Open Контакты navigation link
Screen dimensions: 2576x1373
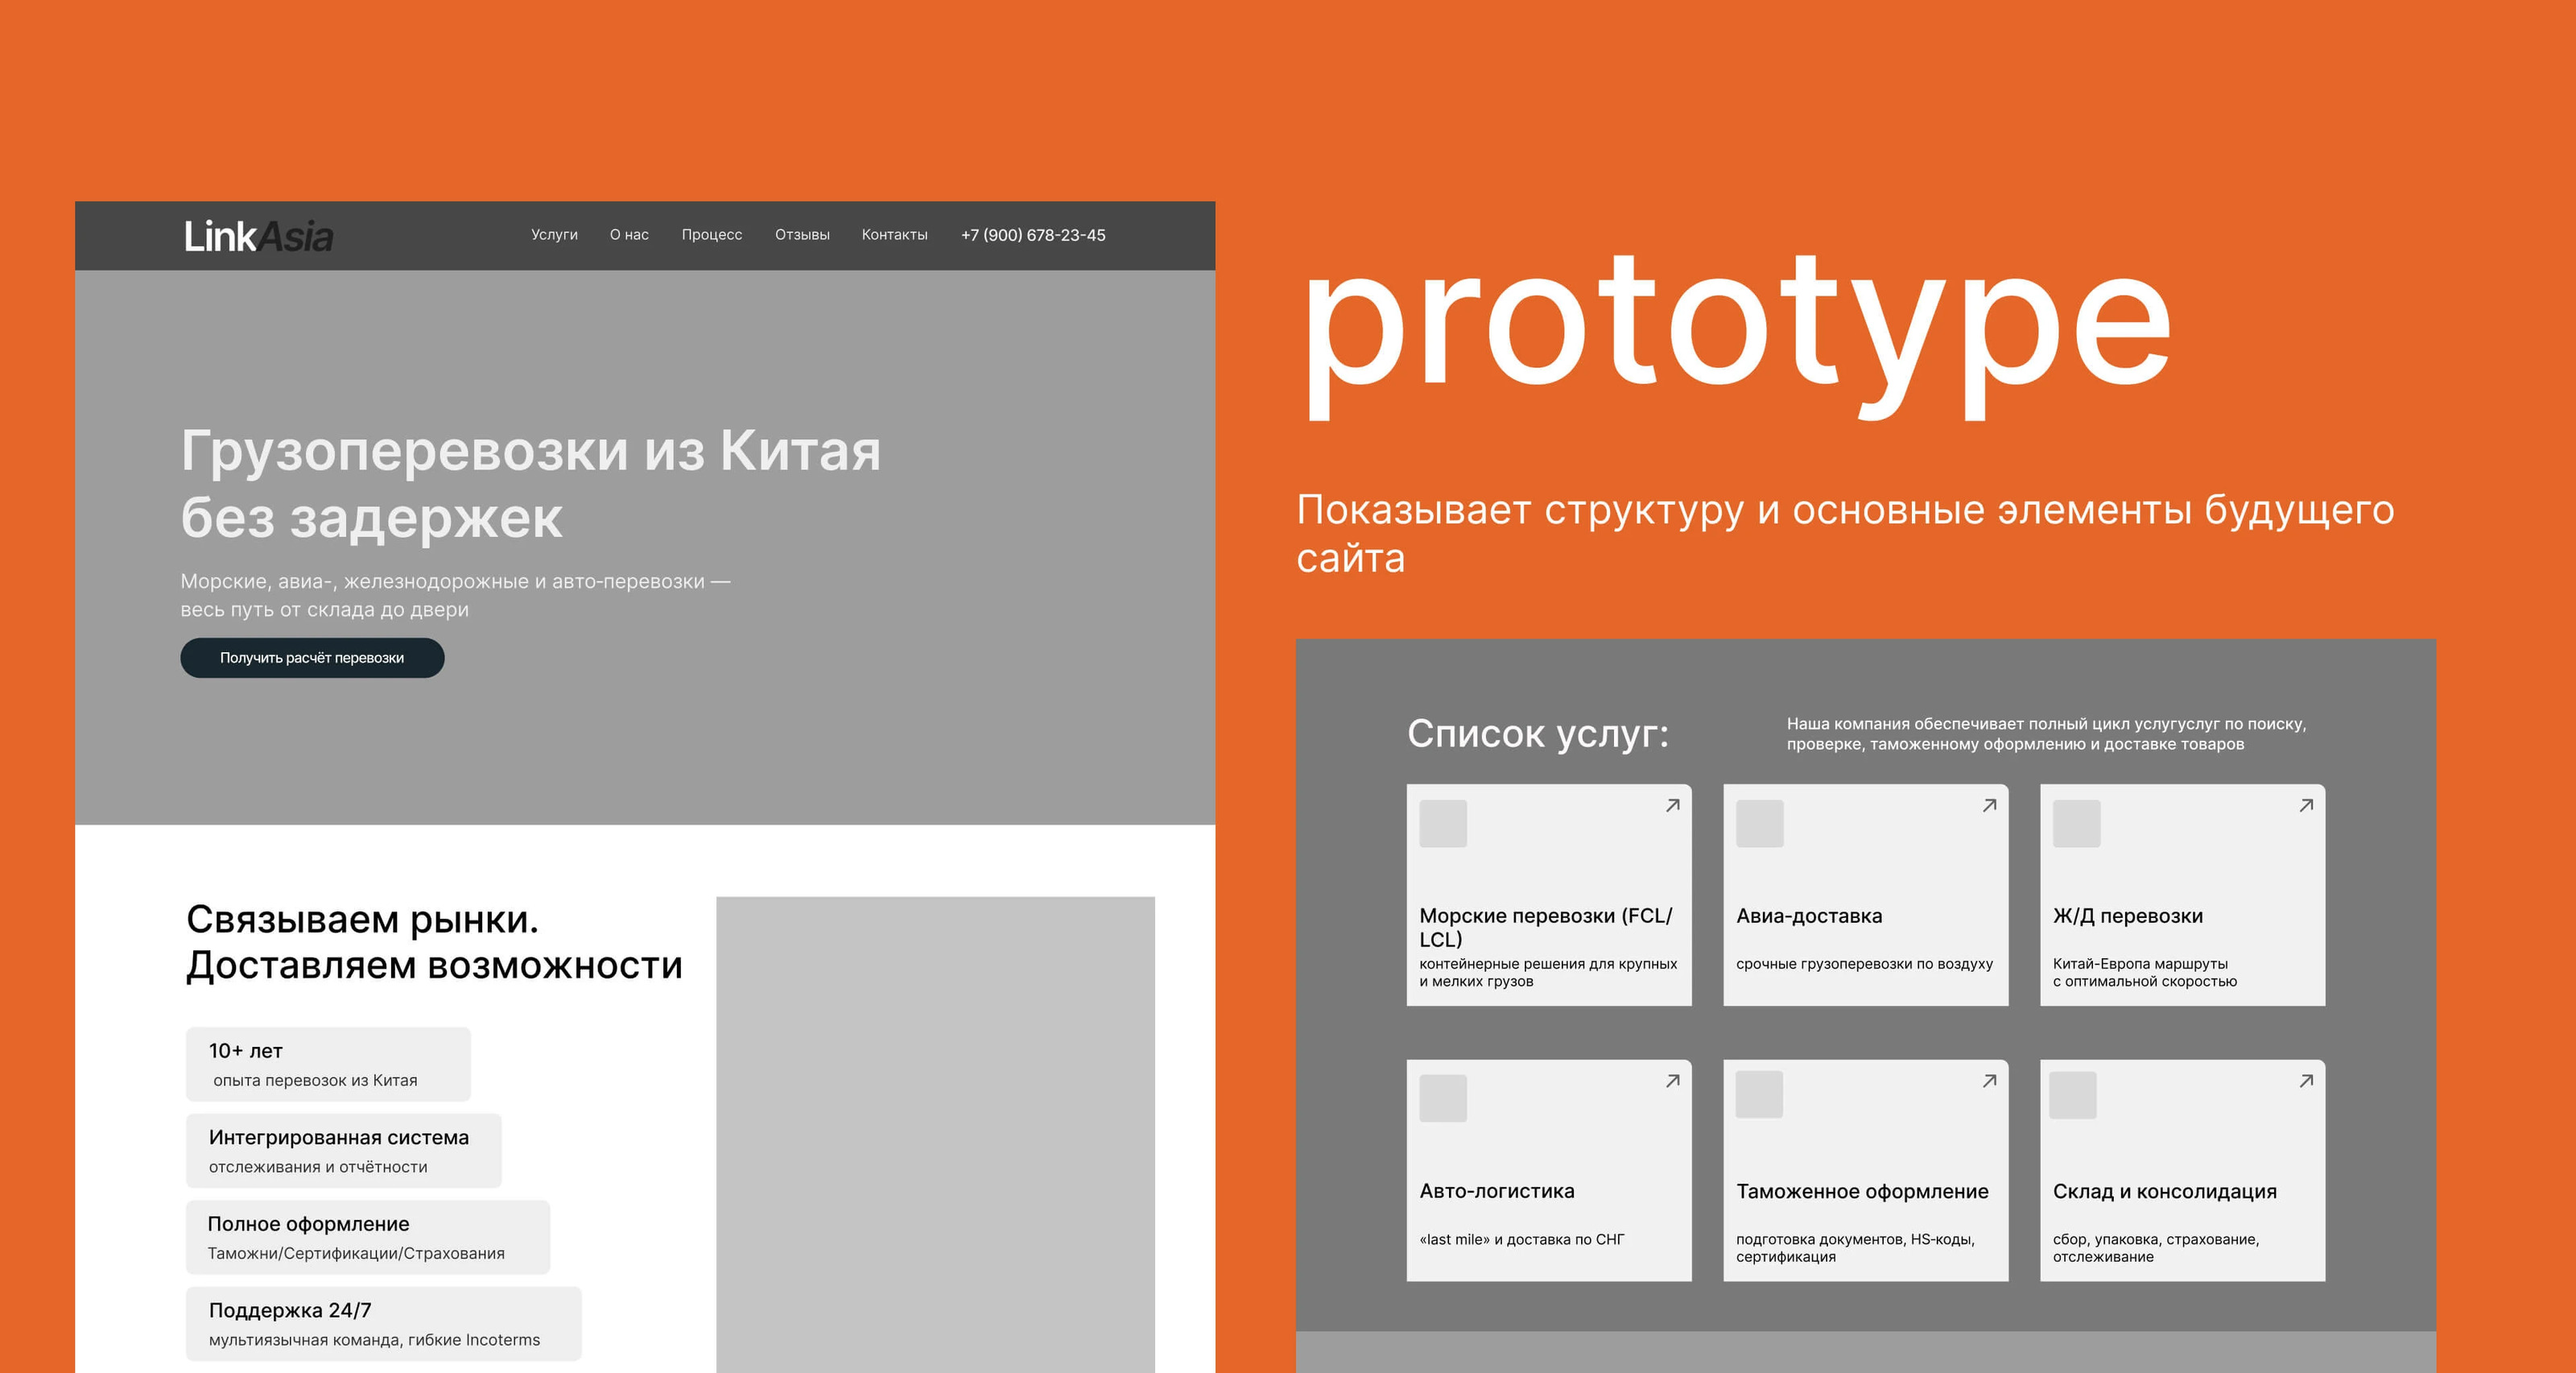tap(894, 235)
